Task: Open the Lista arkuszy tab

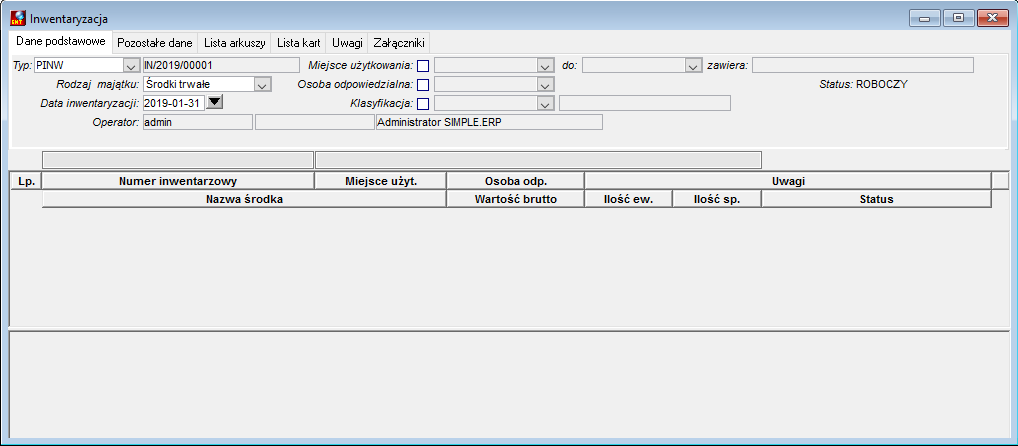Action: [234, 43]
